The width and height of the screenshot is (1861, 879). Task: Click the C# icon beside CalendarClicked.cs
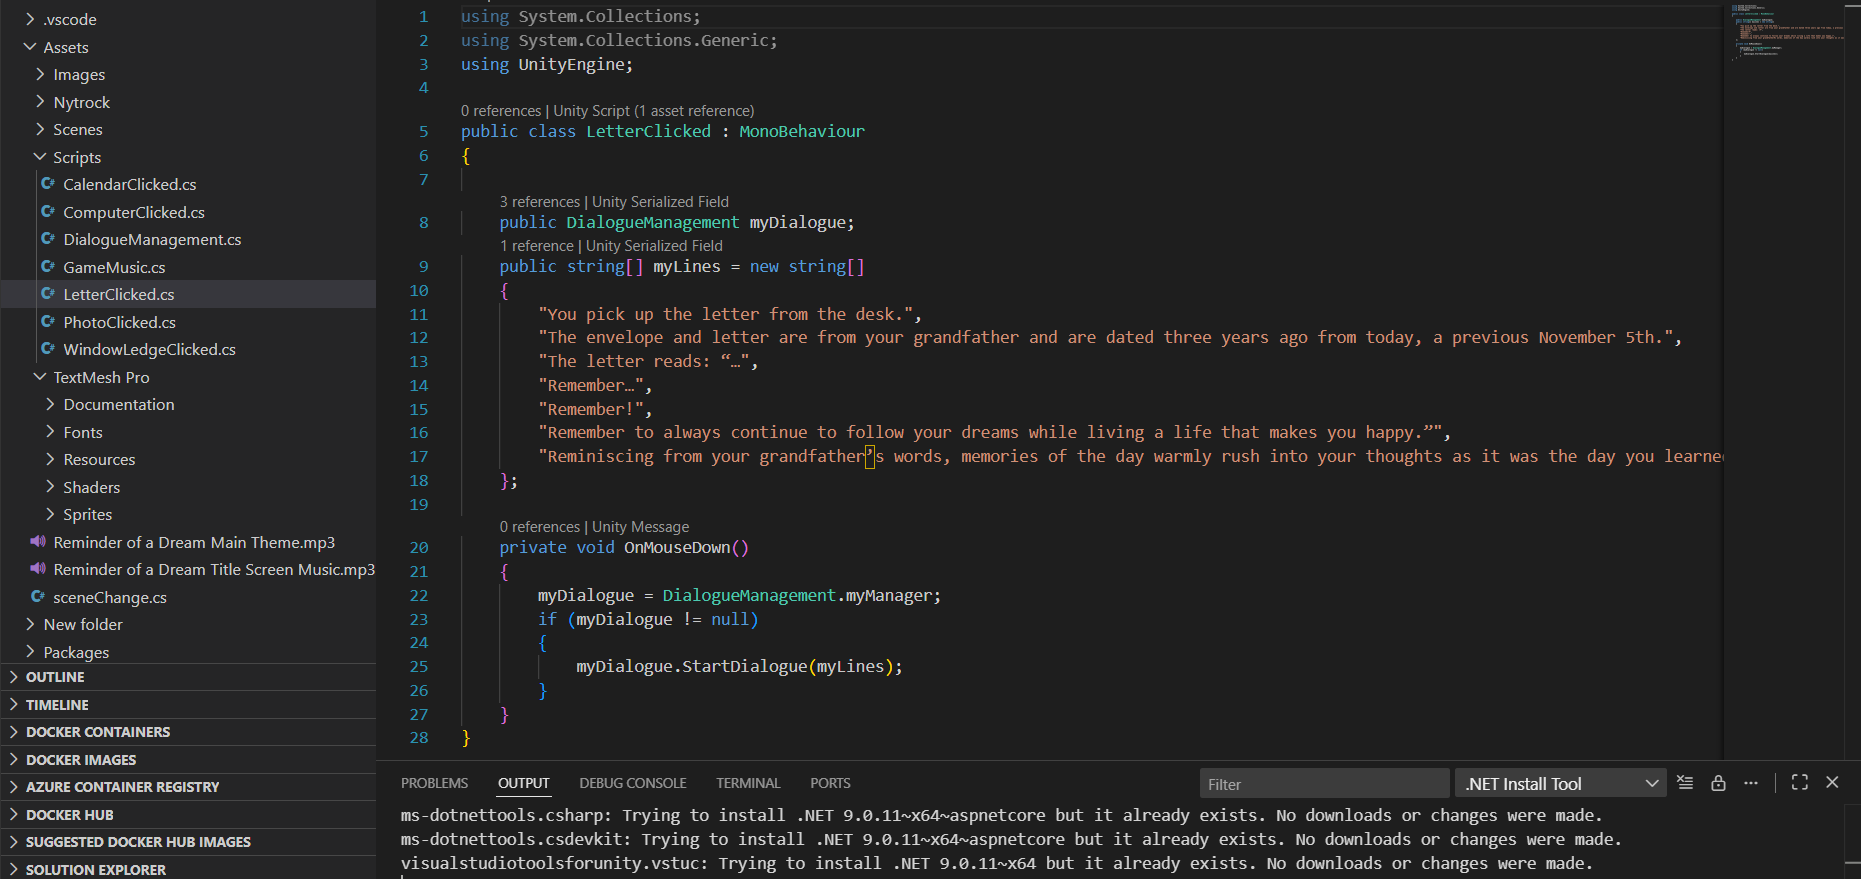tap(48, 184)
